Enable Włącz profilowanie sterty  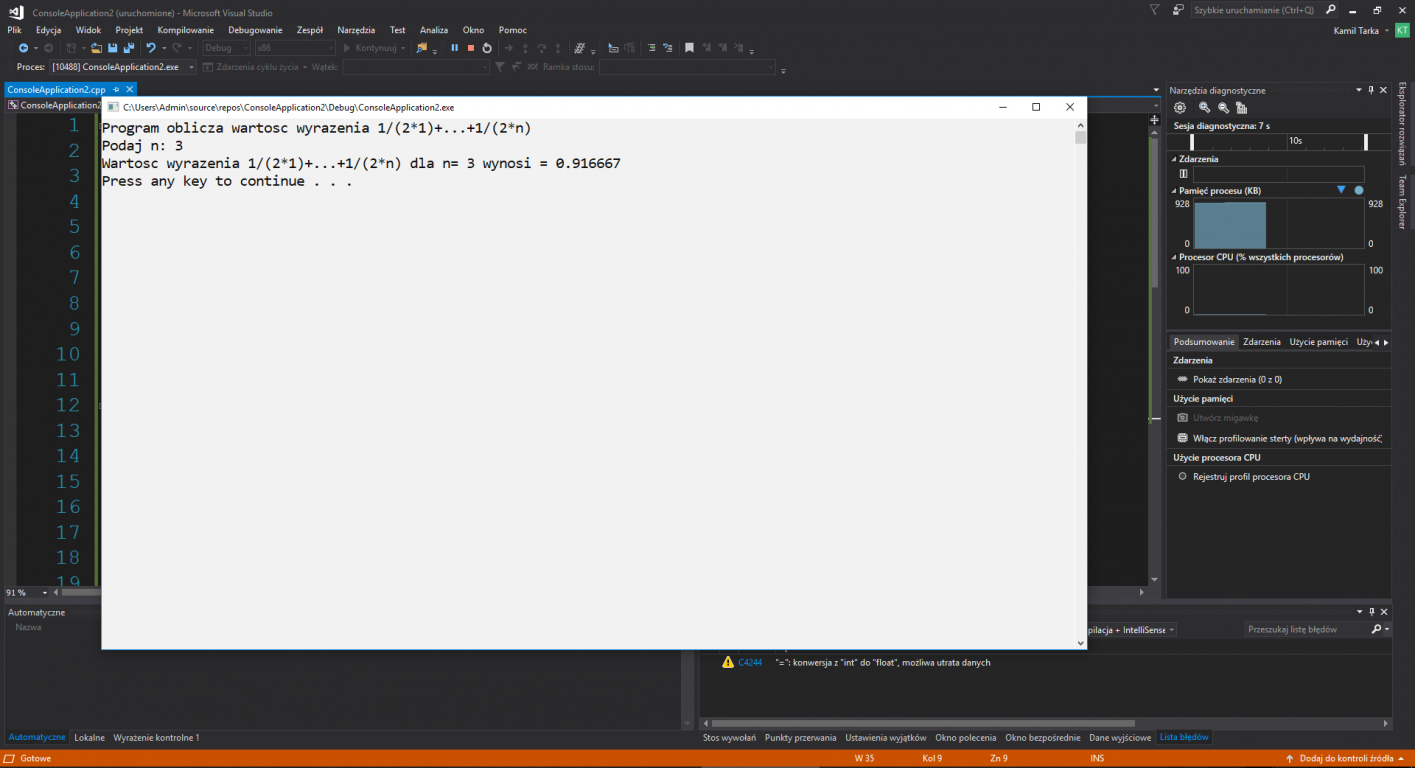pos(1280,438)
